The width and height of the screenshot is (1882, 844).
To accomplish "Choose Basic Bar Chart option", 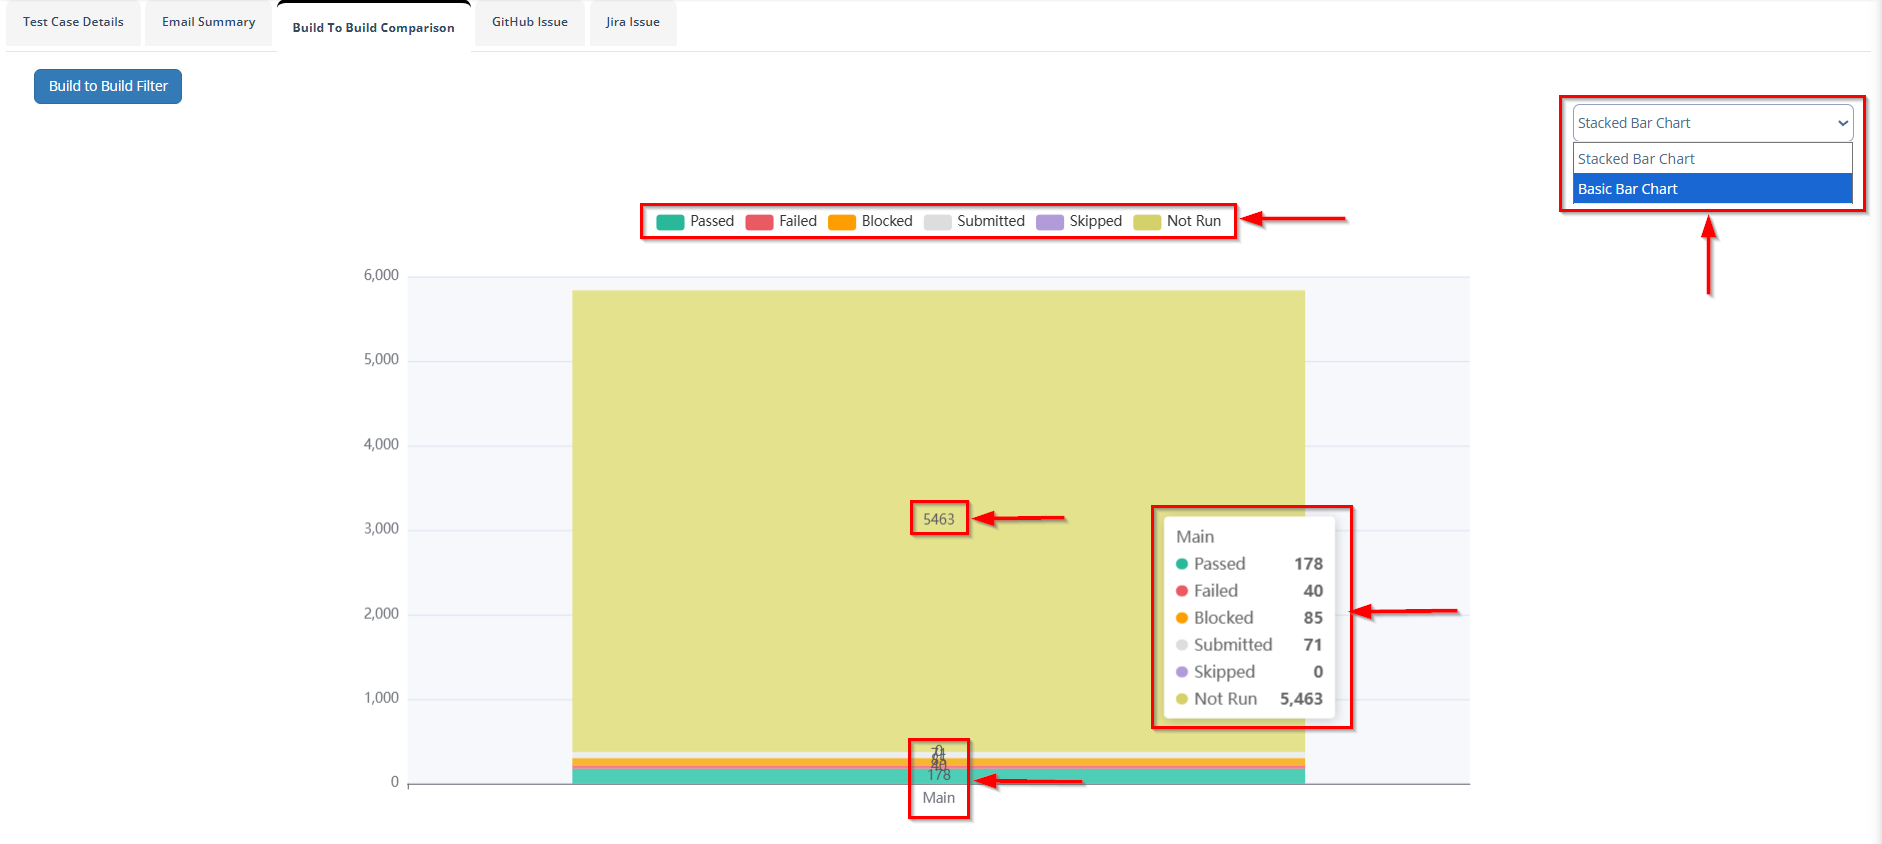I will (1712, 189).
